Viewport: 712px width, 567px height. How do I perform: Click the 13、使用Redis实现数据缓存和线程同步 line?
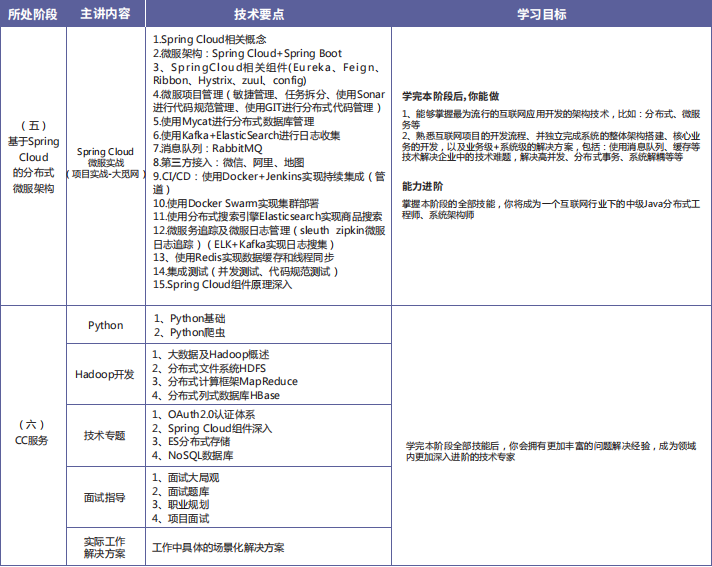click(x=243, y=257)
